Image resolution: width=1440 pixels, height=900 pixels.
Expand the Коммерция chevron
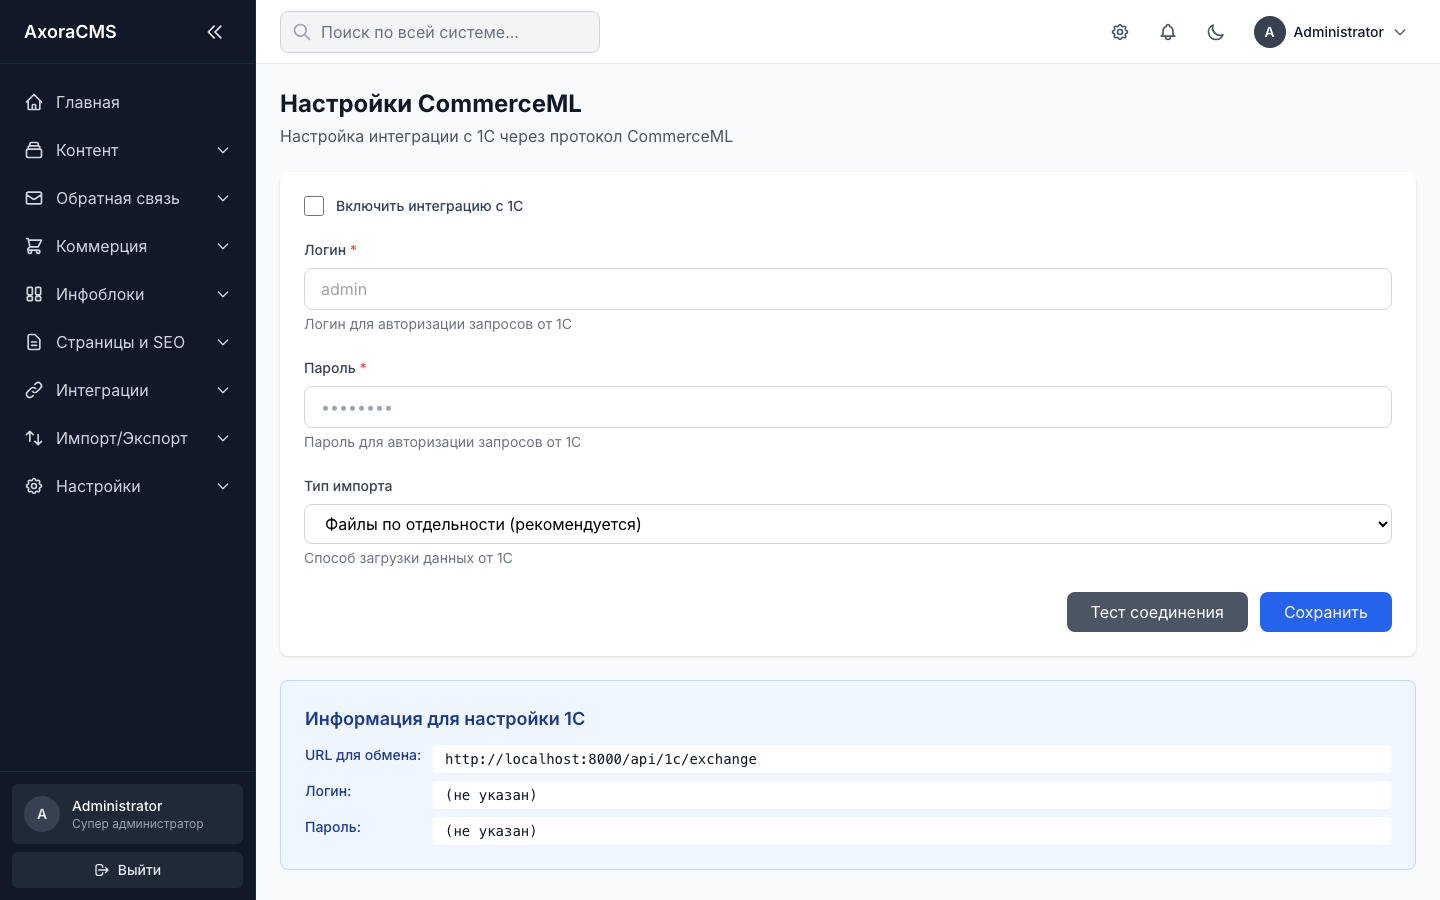tap(223, 246)
